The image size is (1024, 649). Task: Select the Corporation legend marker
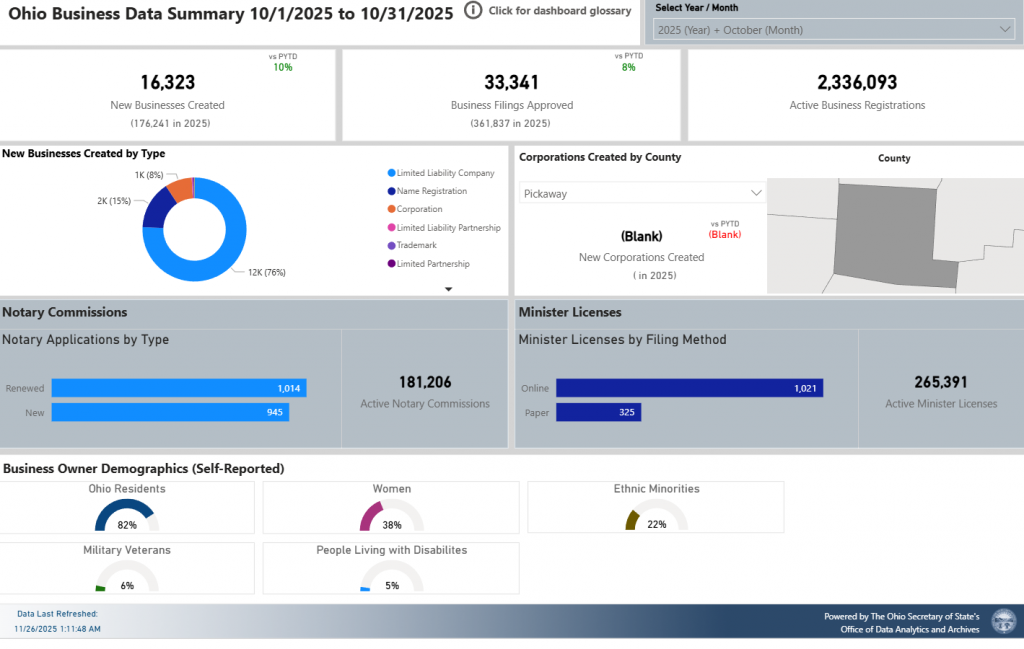(390, 209)
